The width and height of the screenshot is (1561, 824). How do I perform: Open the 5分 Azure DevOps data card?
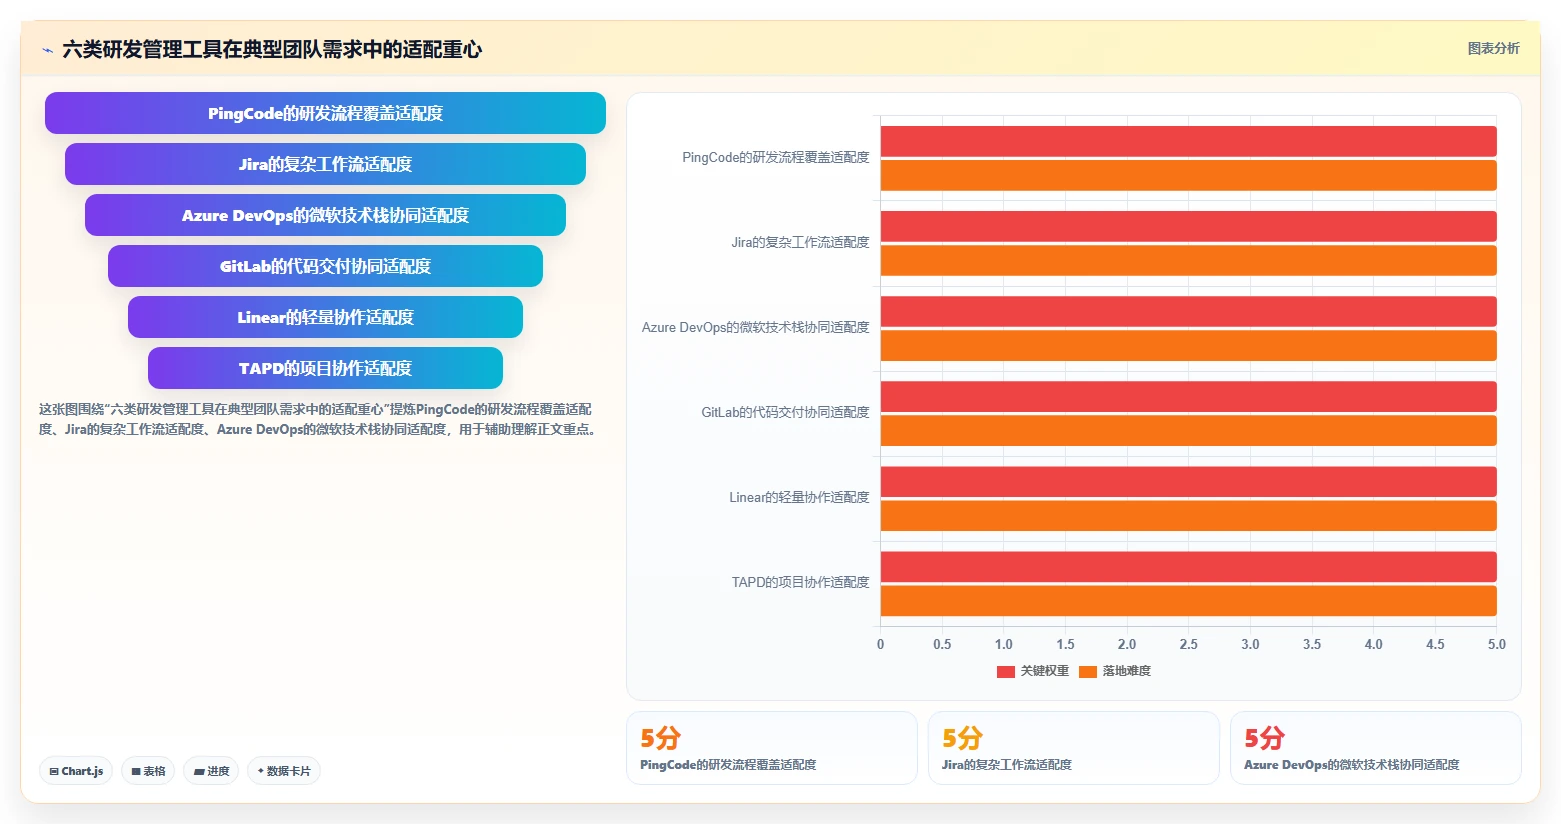point(1375,748)
